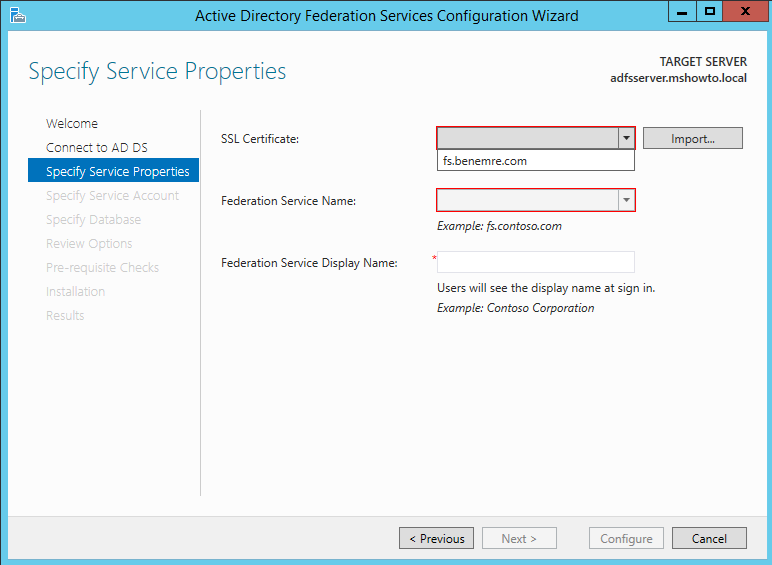Expand the Federation Service Name dropdown arrow

point(626,200)
